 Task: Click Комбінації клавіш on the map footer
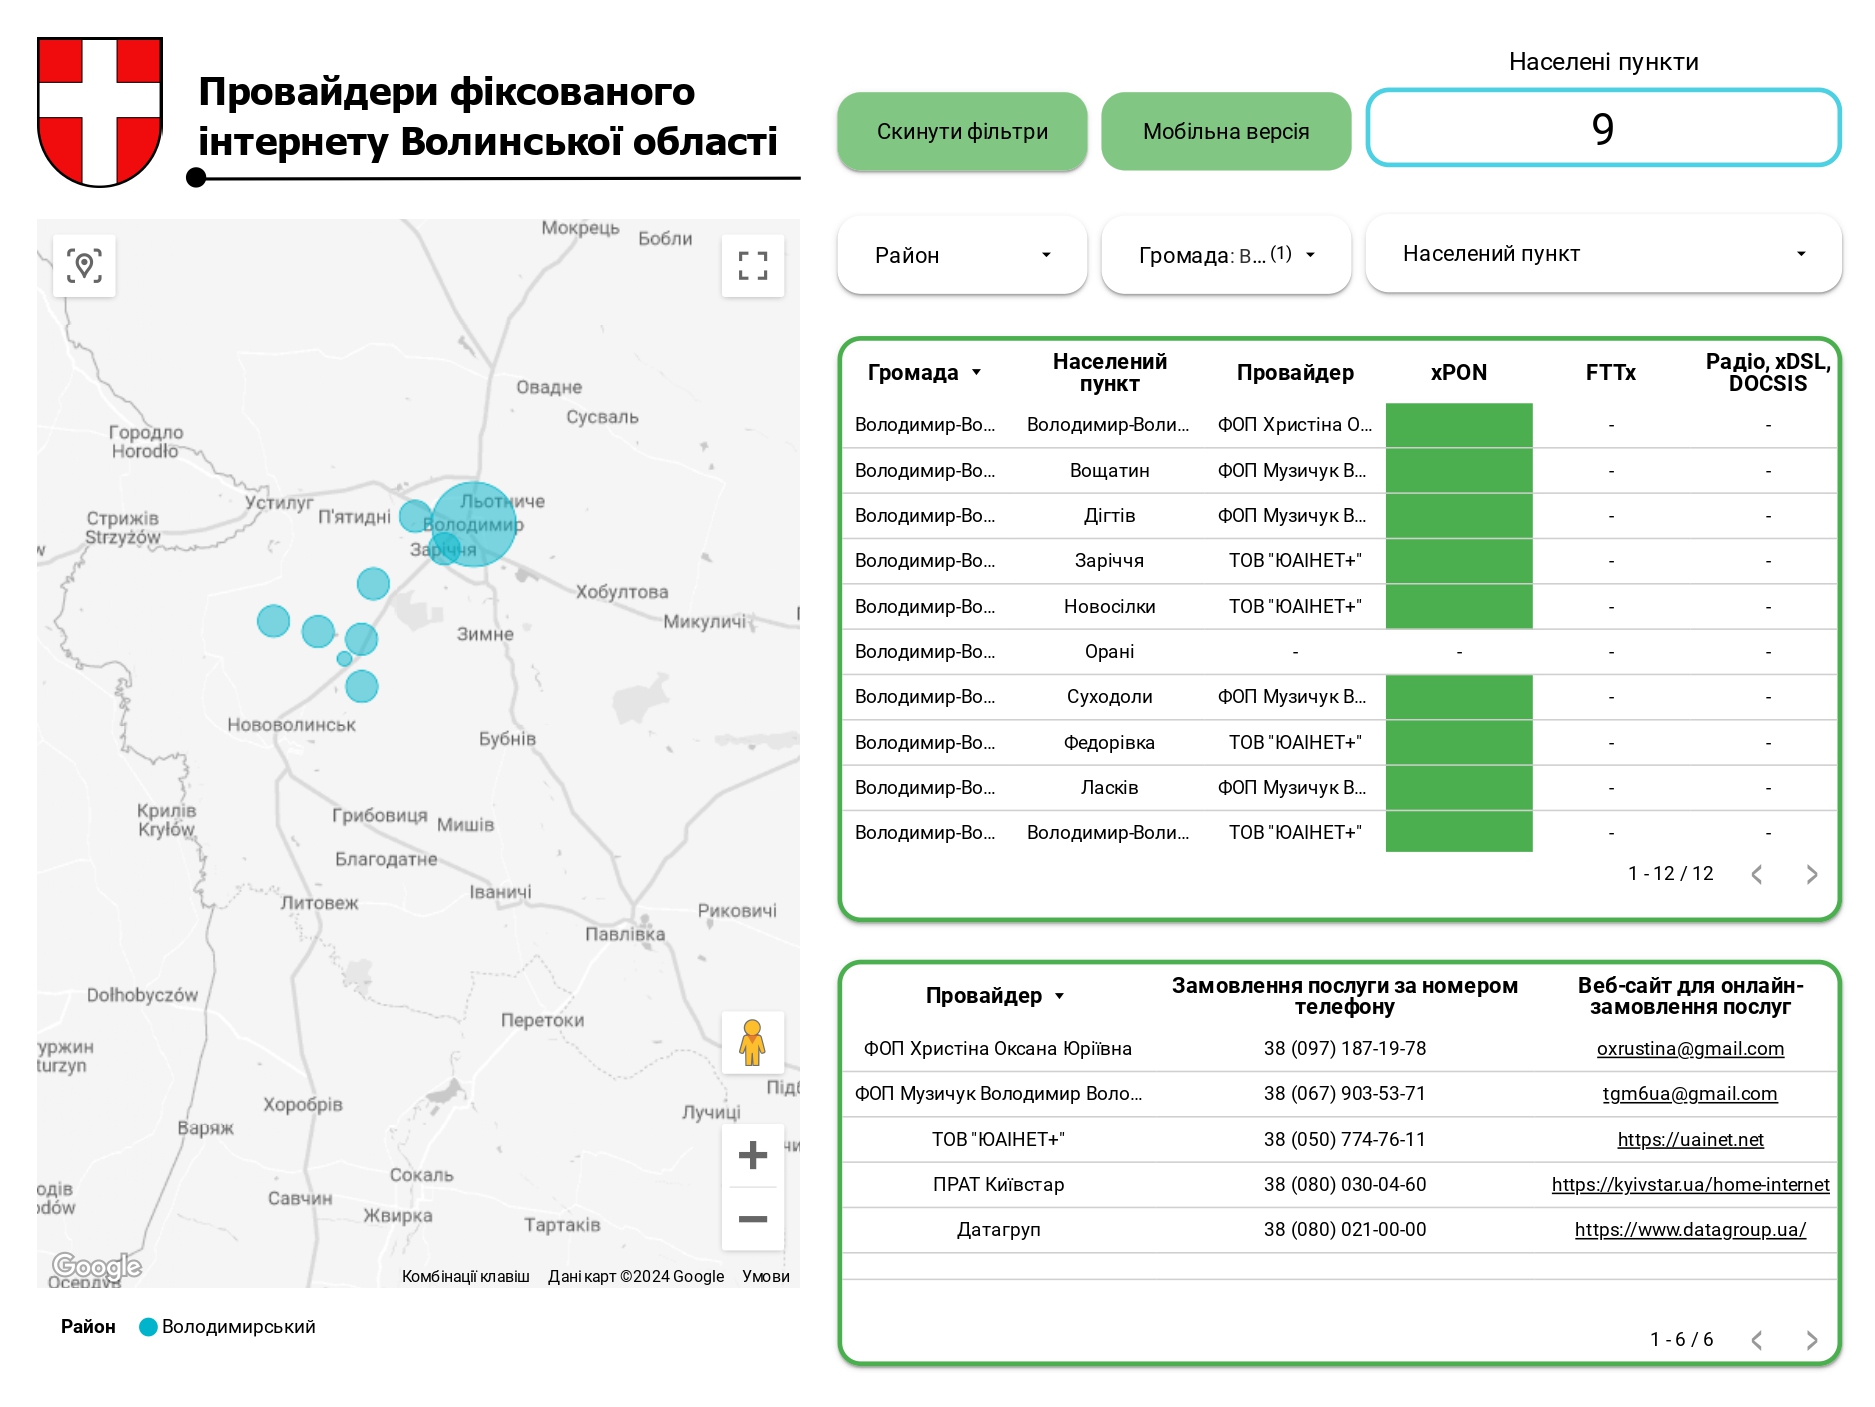click(466, 1276)
